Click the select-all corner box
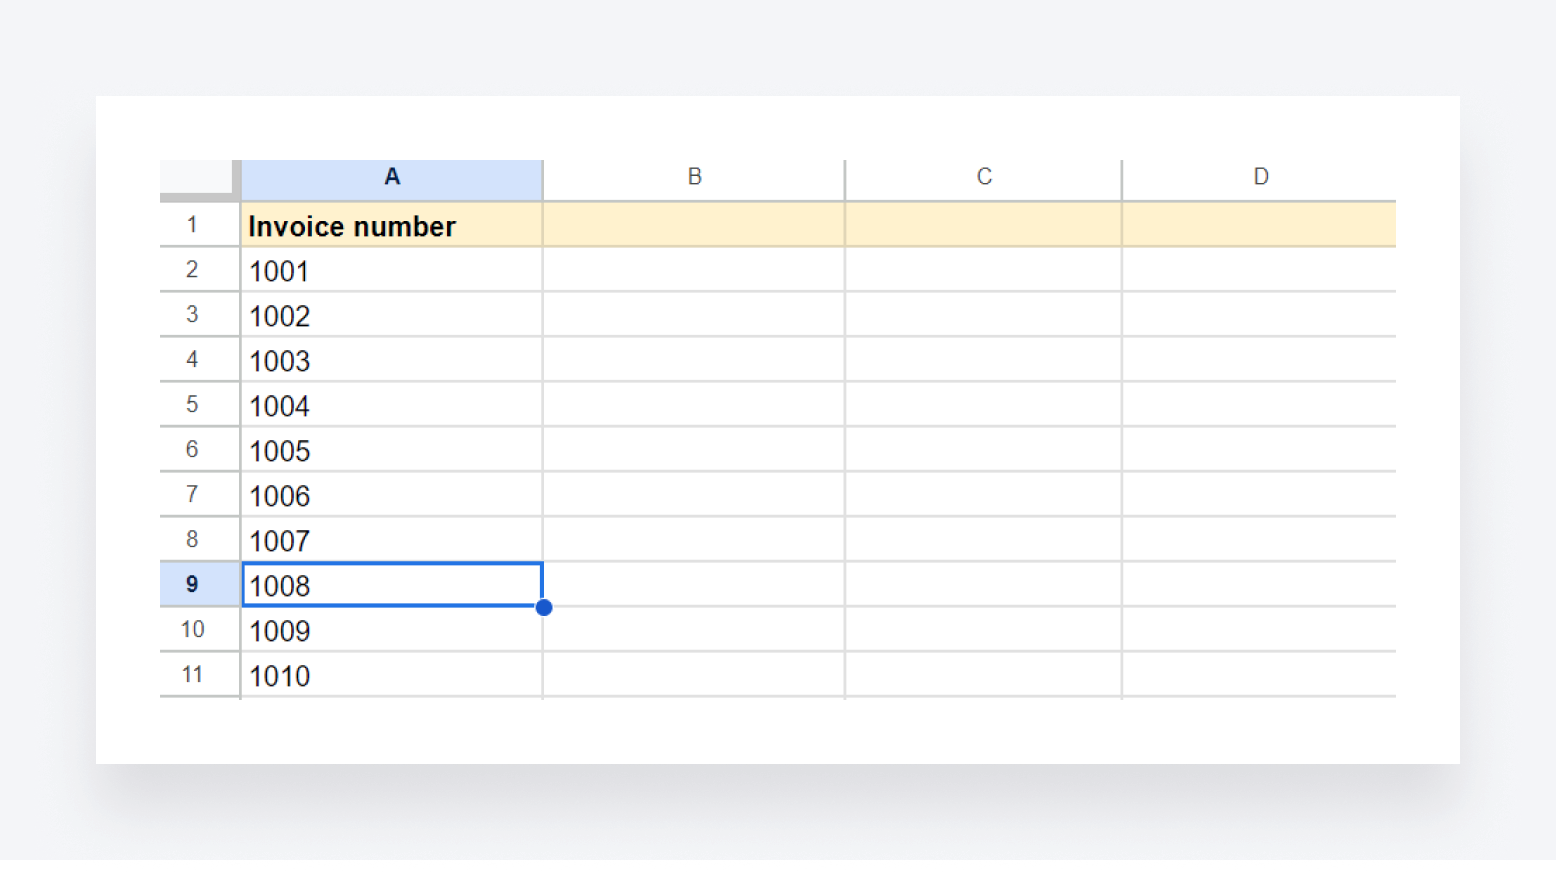The image size is (1556, 872). [x=198, y=177]
